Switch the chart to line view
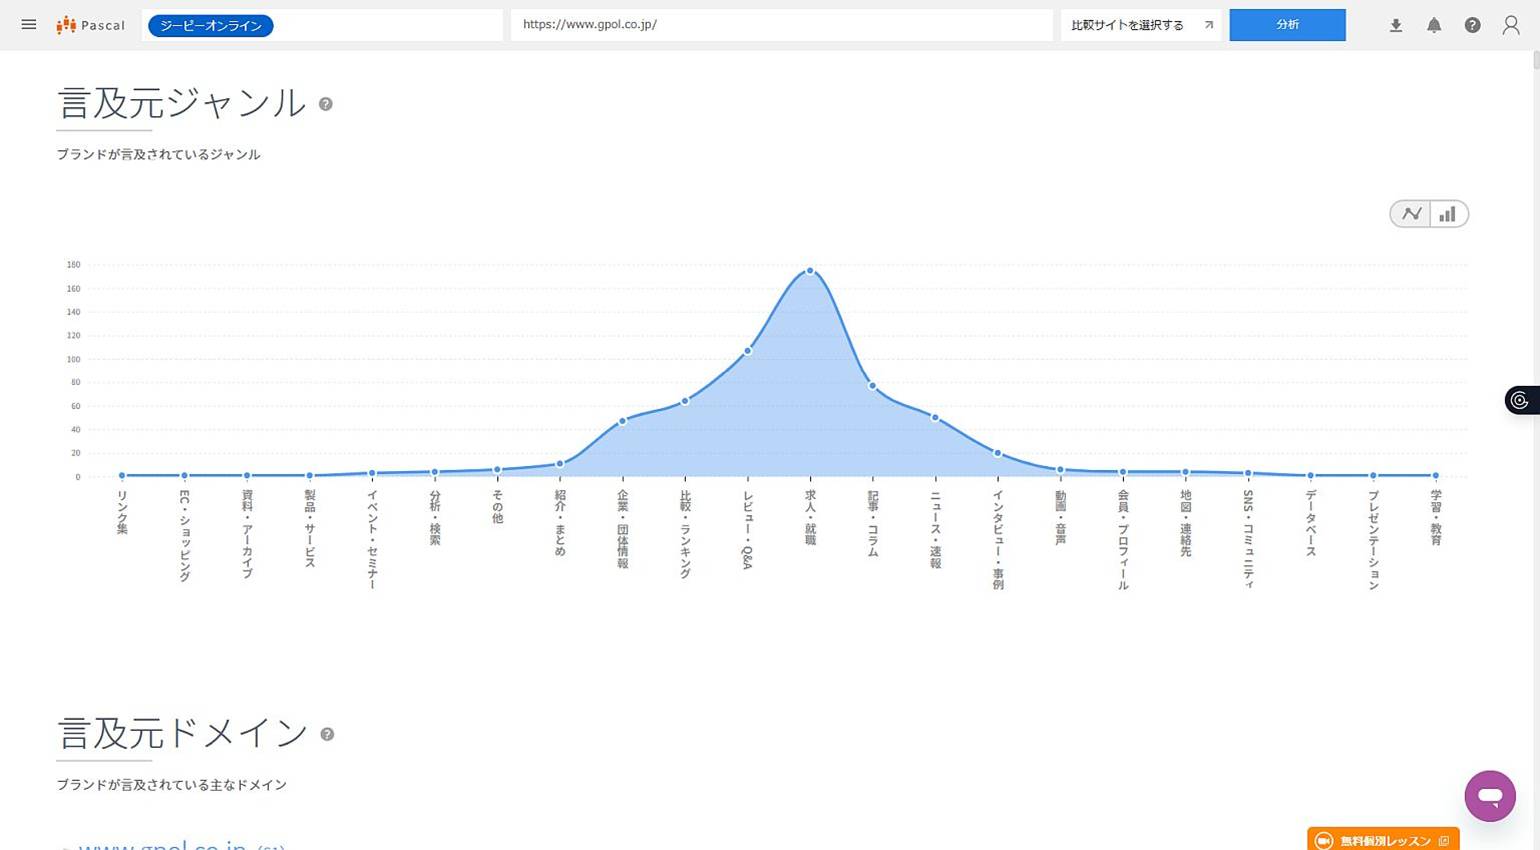This screenshot has height=850, width=1540. [1411, 213]
